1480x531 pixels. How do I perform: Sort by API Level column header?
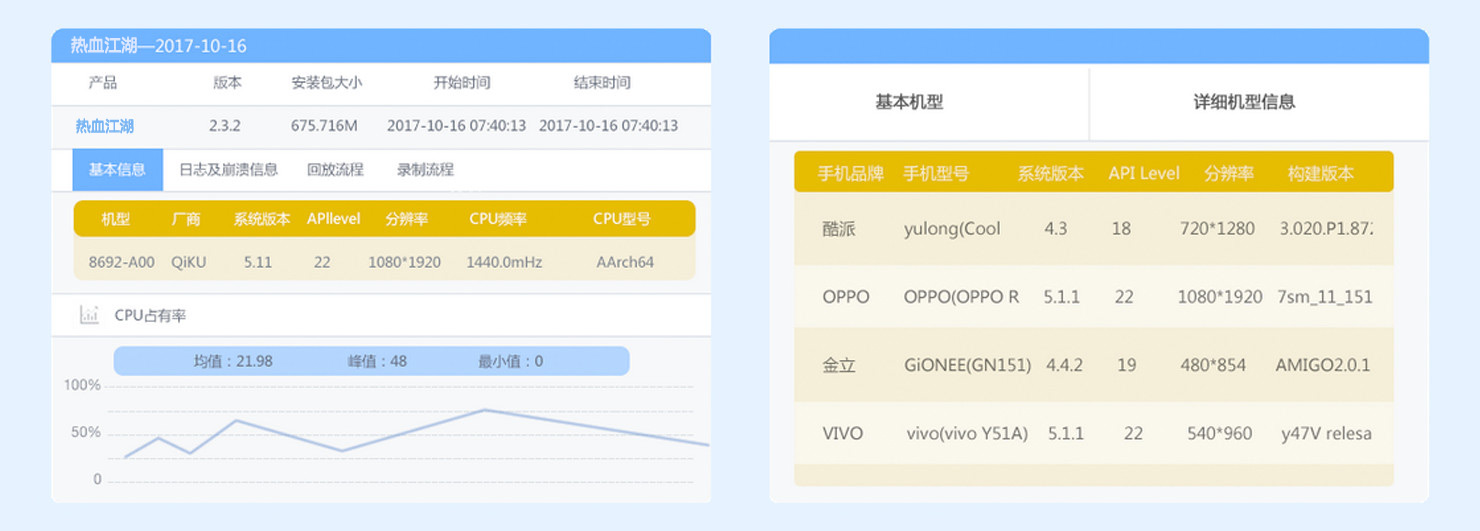(x=1144, y=173)
